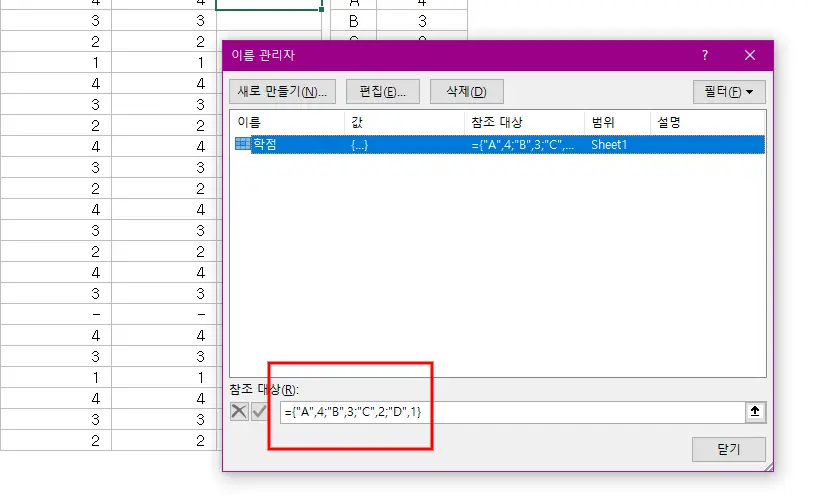Viewport: 820px width, 500px height.
Task: Select the 학점 name row
Action: coord(499,144)
